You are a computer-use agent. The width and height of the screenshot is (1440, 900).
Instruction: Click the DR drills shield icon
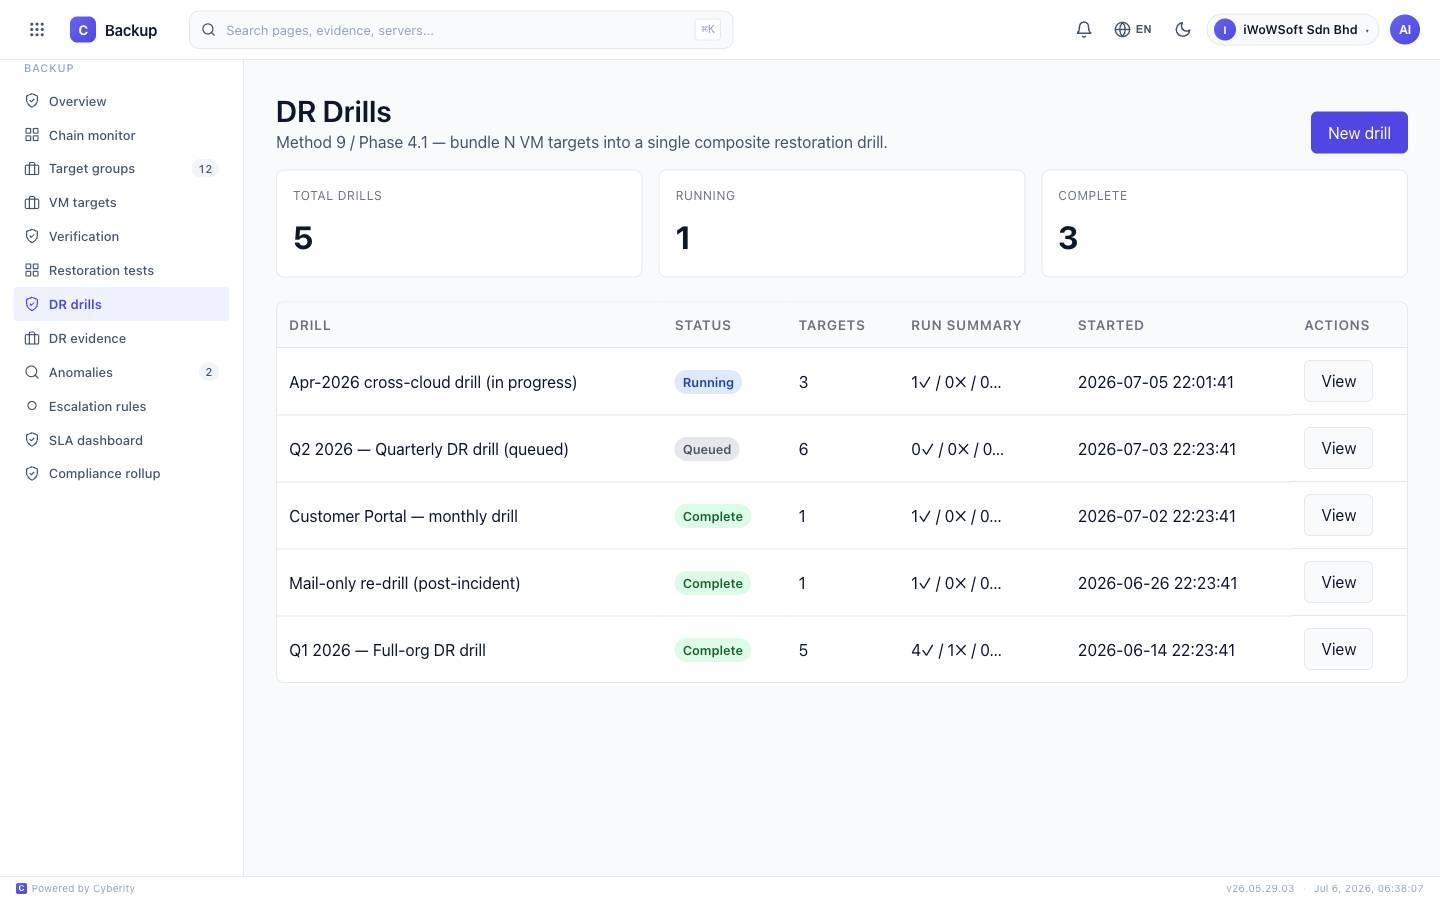[x=32, y=304]
